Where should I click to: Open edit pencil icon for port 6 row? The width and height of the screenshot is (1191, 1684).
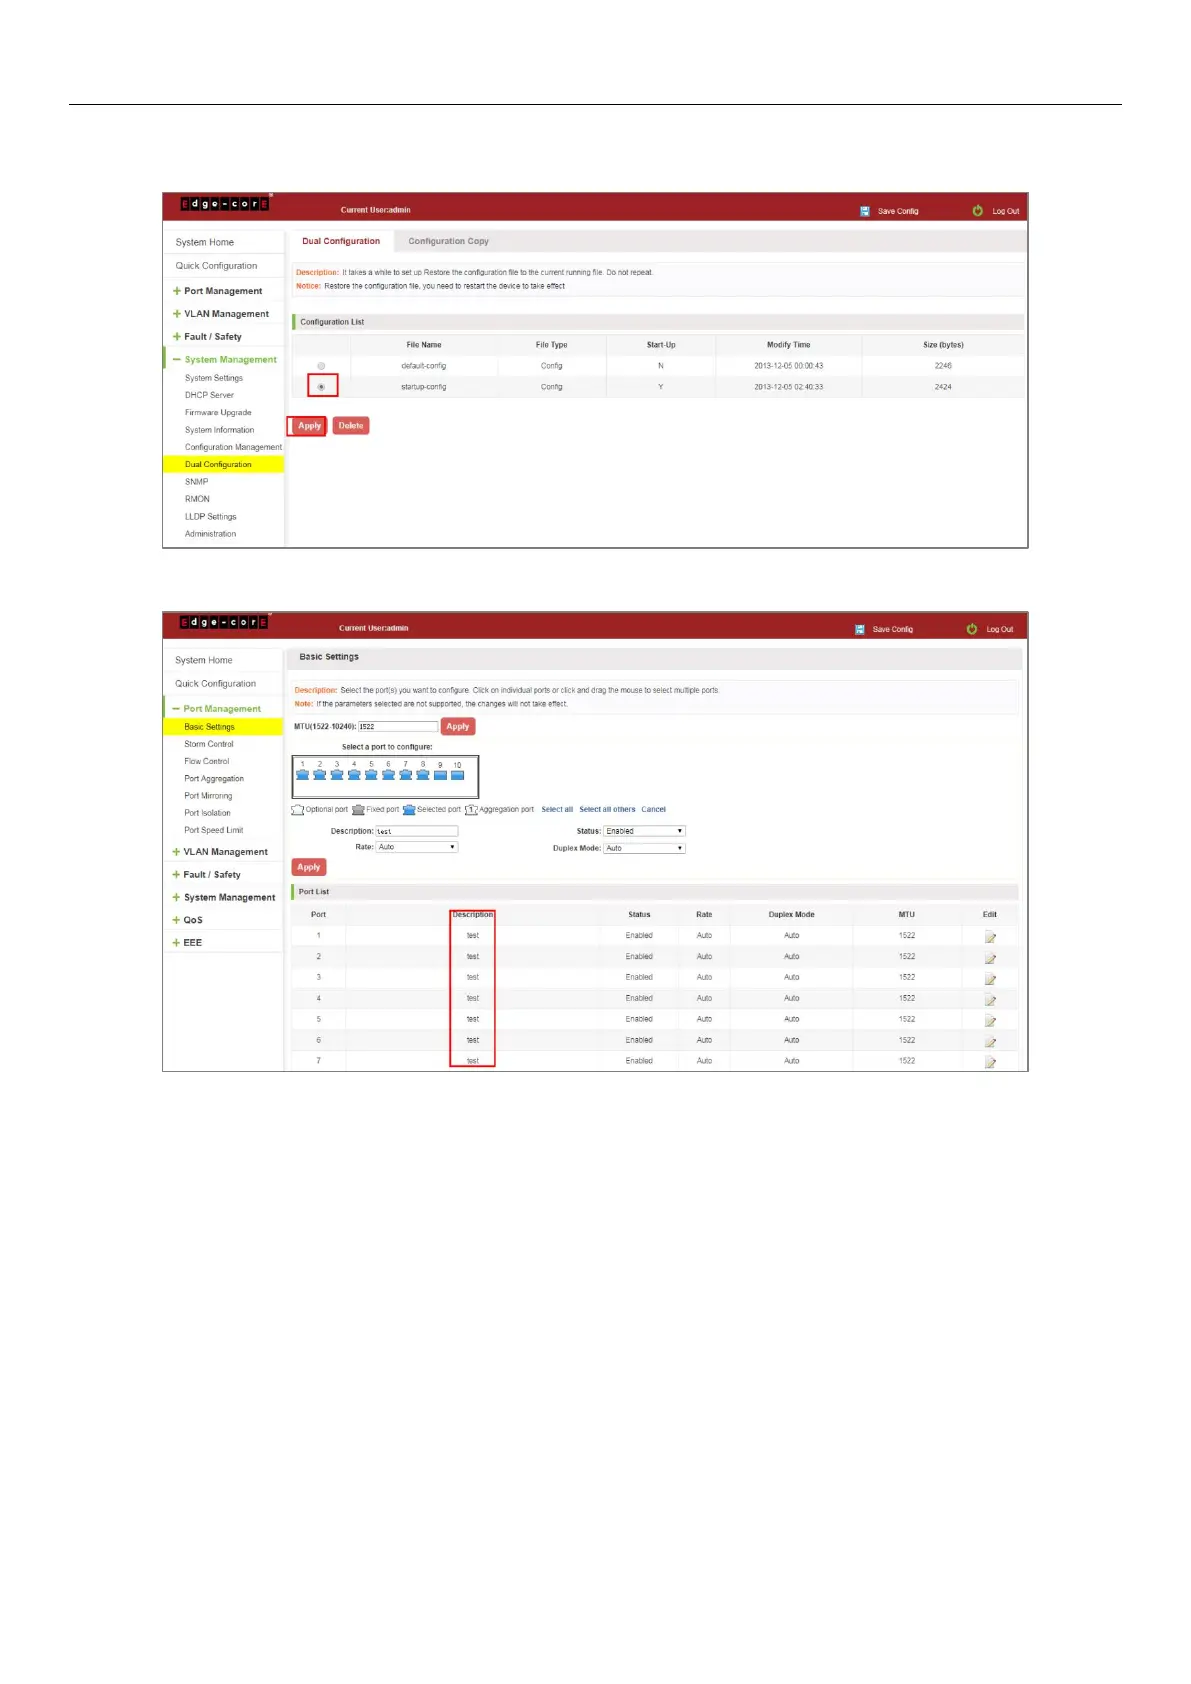click(990, 1042)
